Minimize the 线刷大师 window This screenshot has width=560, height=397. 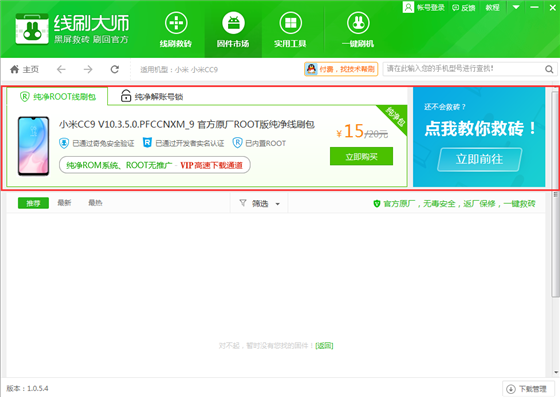click(534, 7)
